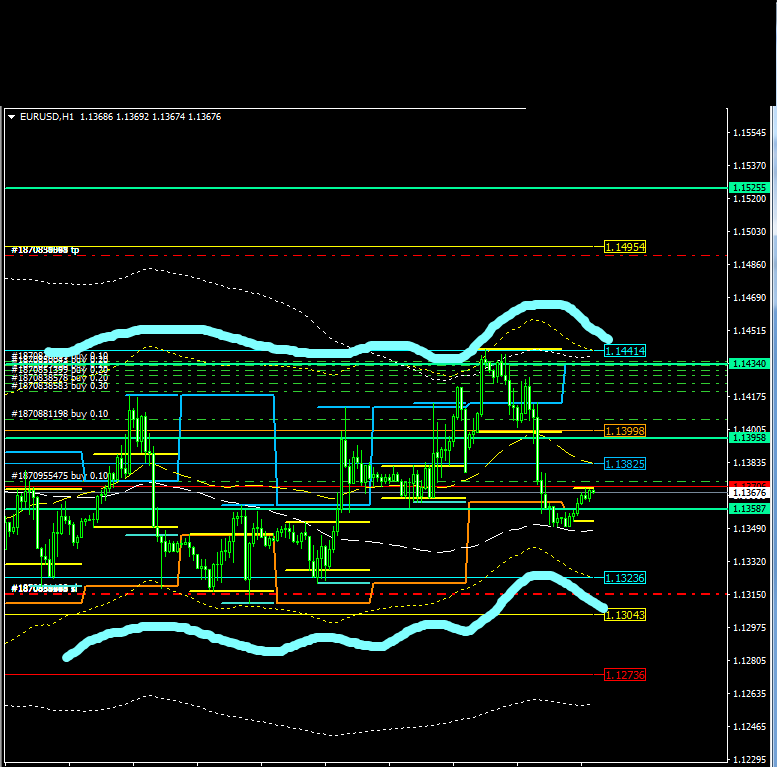Click the high price value 1.13692
The image size is (777, 767).
(132, 117)
